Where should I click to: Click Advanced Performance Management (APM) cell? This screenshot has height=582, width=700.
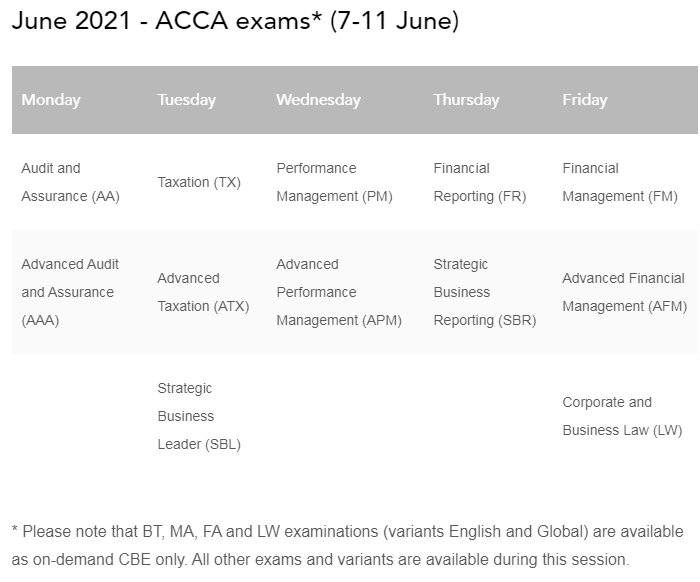click(x=339, y=292)
